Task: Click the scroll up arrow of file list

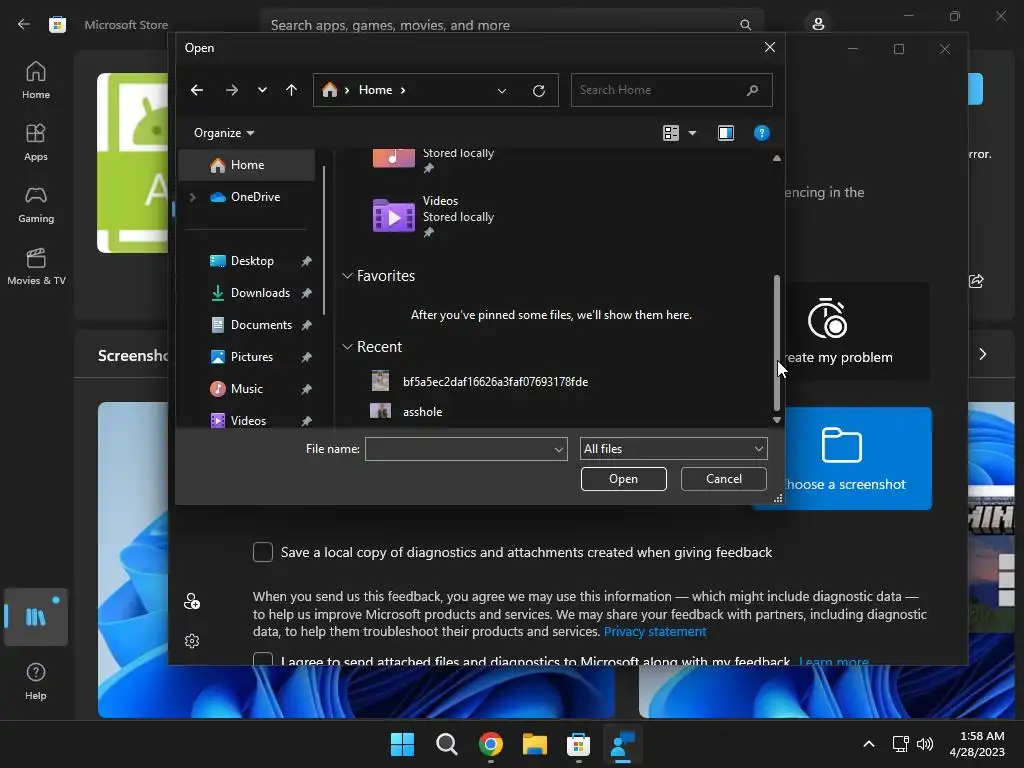Action: 776,158
